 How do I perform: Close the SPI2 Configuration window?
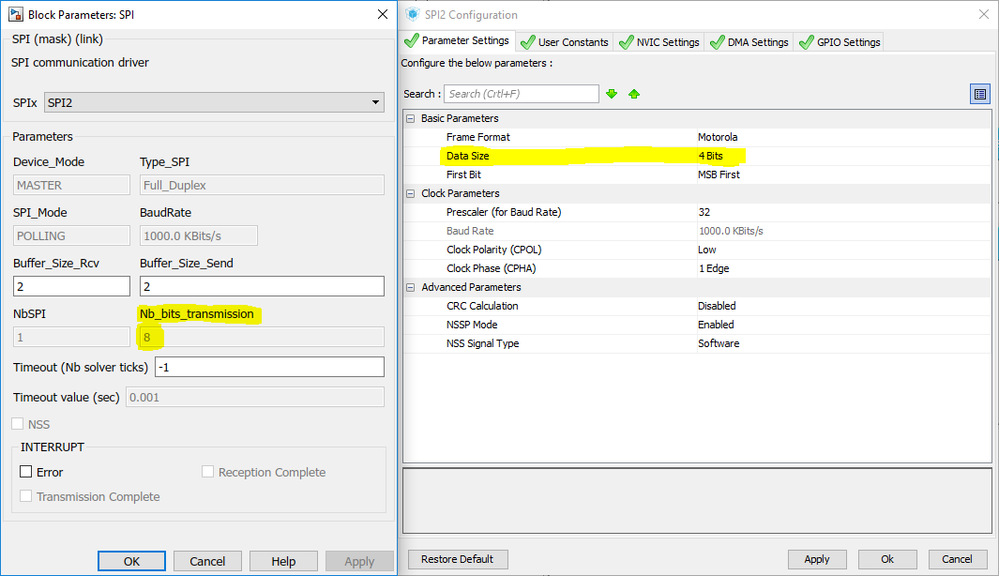coord(984,14)
